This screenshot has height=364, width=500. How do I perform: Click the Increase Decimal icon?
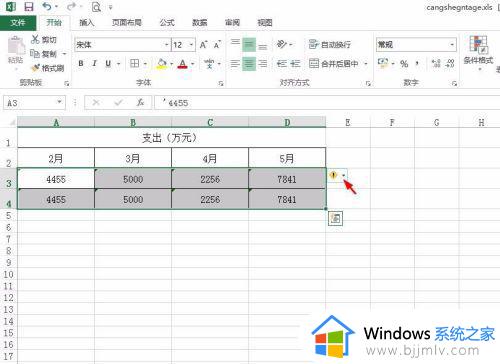coord(436,63)
